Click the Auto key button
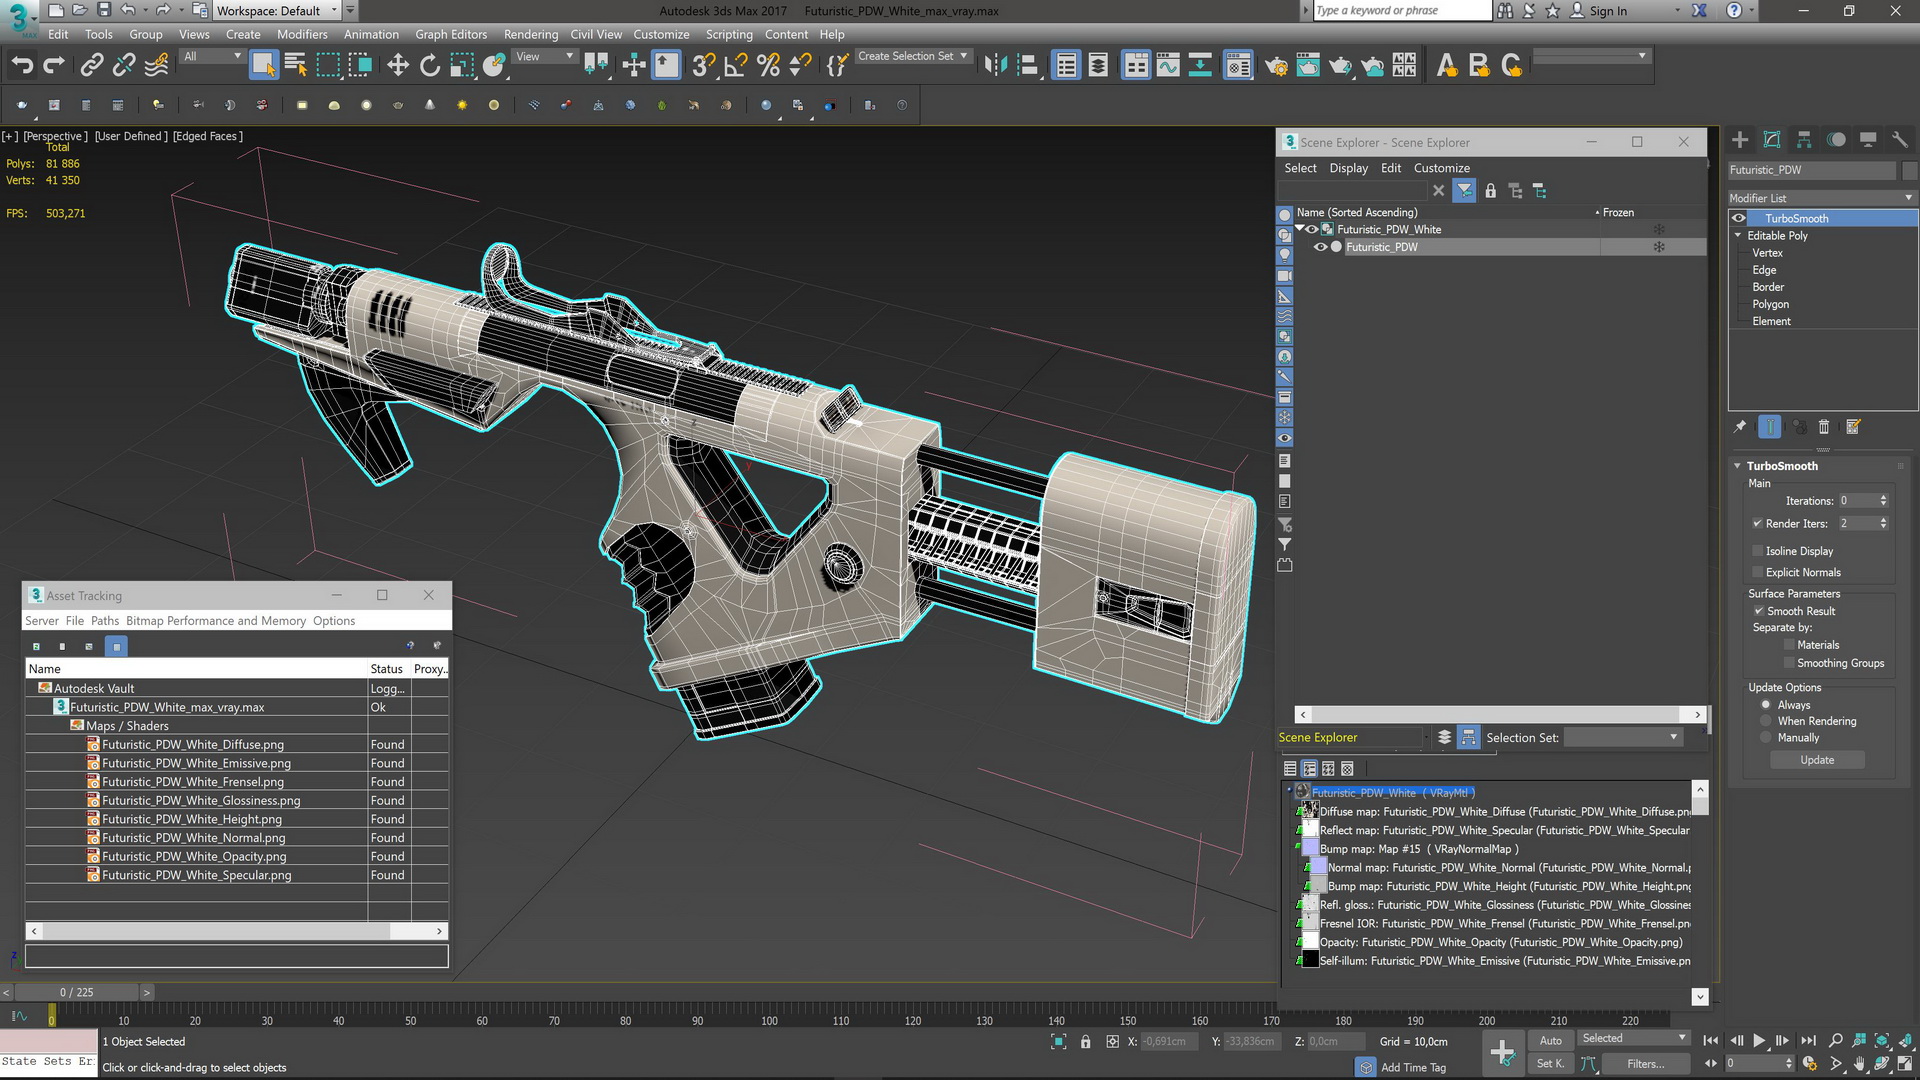Viewport: 1920px width, 1080px height. pos(1551,1041)
